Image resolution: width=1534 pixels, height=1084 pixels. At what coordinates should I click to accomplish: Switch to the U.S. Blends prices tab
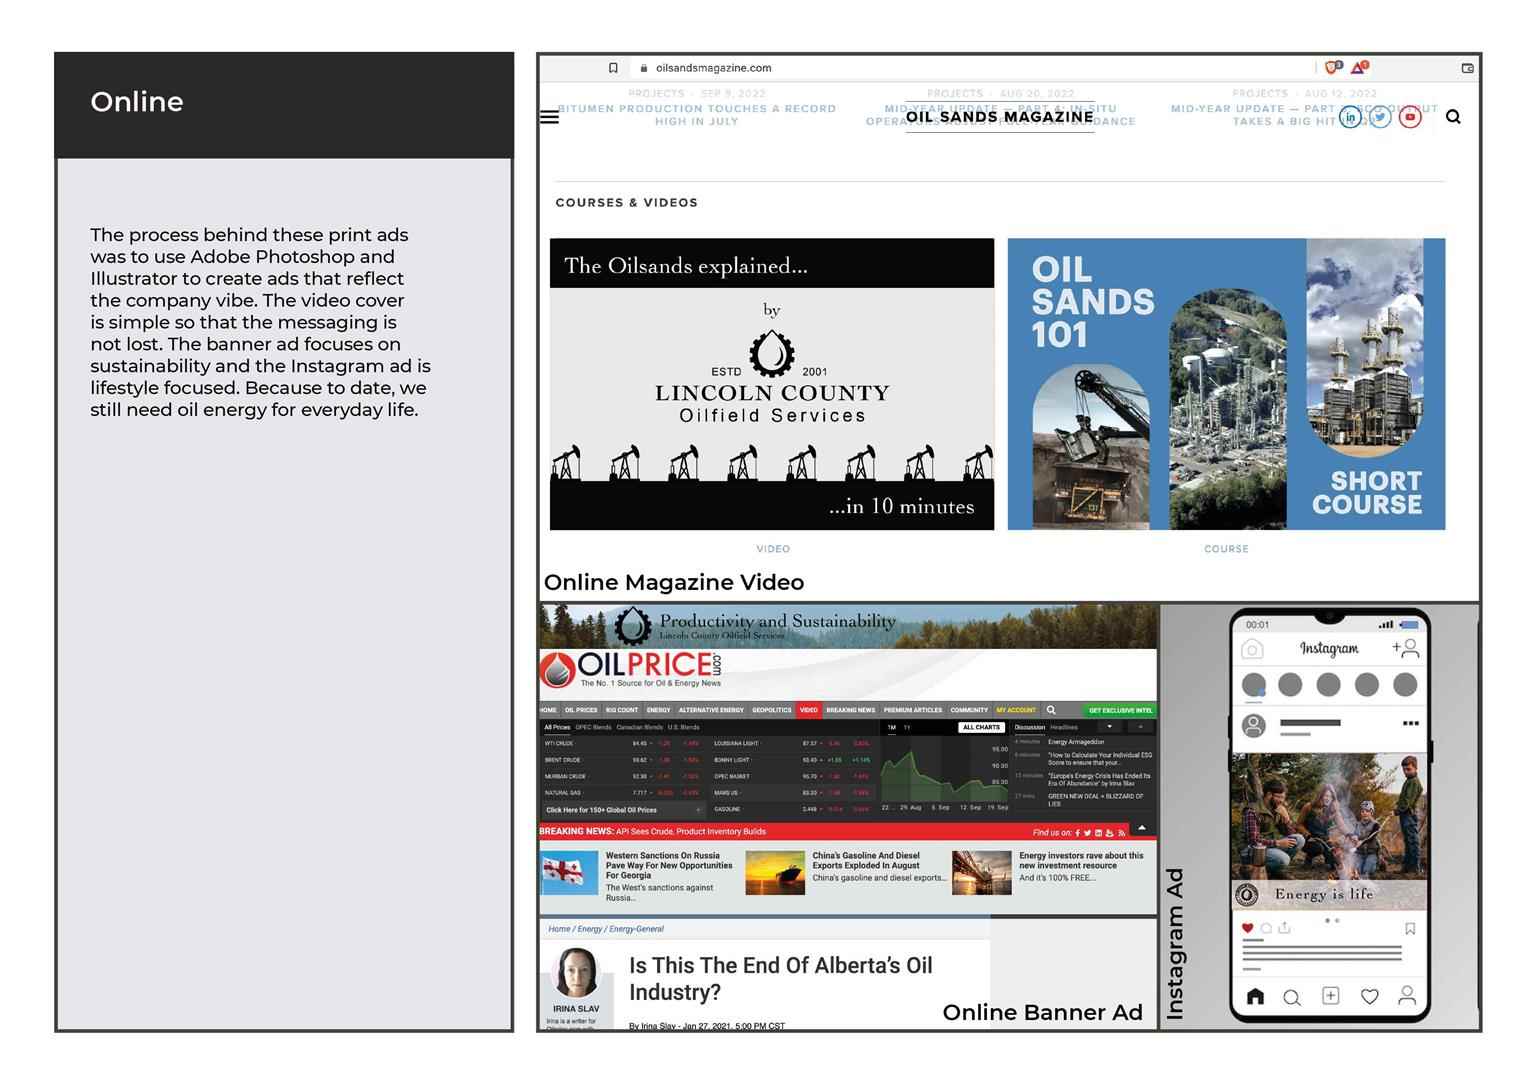[684, 727]
